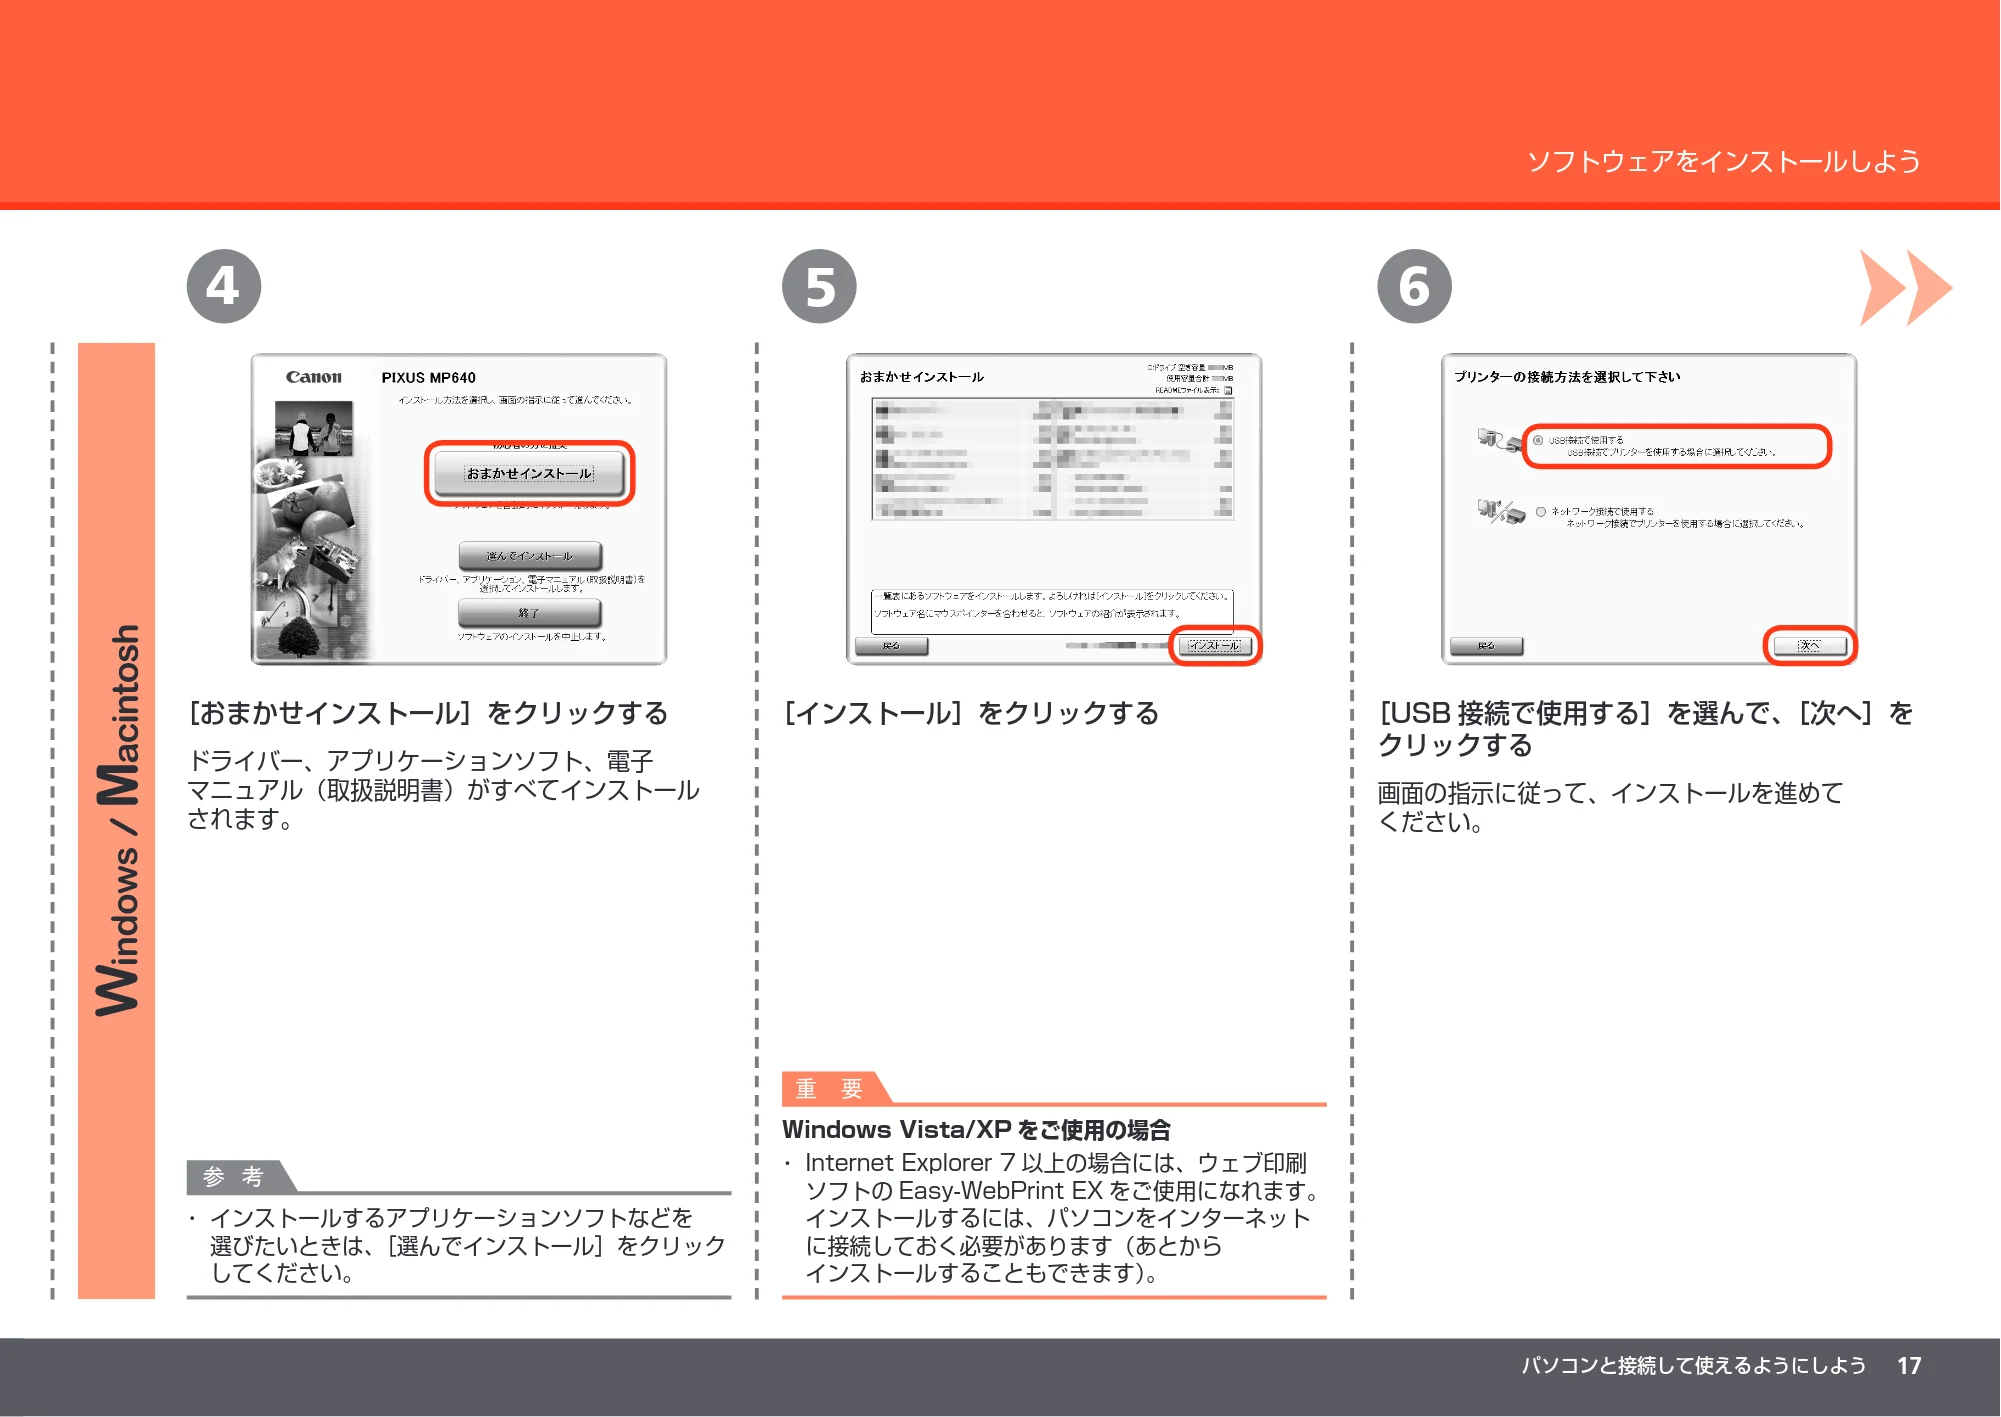Click the step 4 number circle
Image resolution: width=2001 pixels, height=1417 pixels.
[224, 286]
